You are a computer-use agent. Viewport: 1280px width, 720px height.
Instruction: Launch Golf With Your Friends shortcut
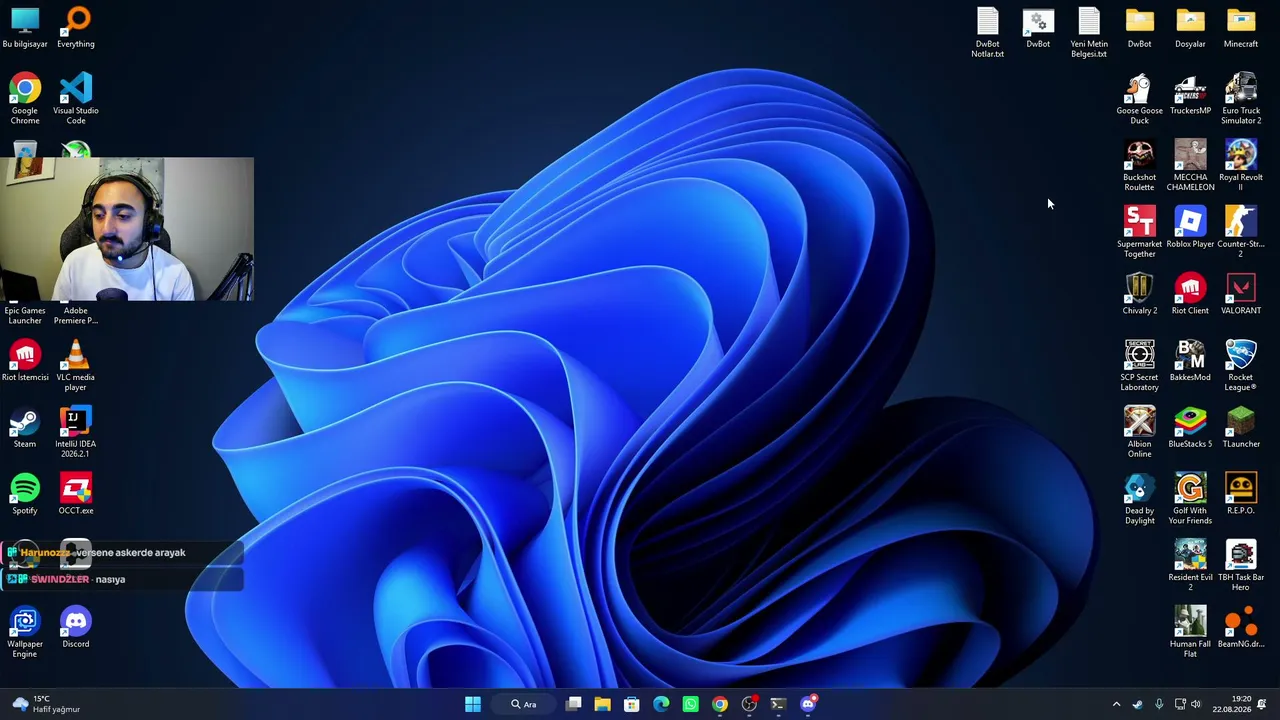tap(1190, 499)
